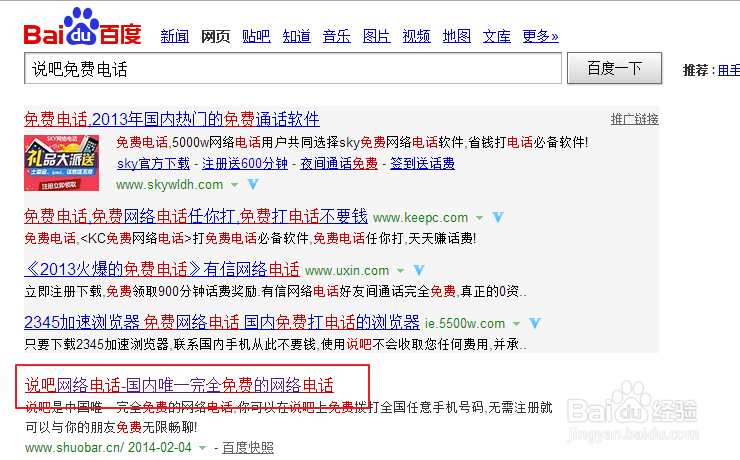Click the www.keepc.com URL text
This screenshot has height=460, width=740.
click(420, 217)
